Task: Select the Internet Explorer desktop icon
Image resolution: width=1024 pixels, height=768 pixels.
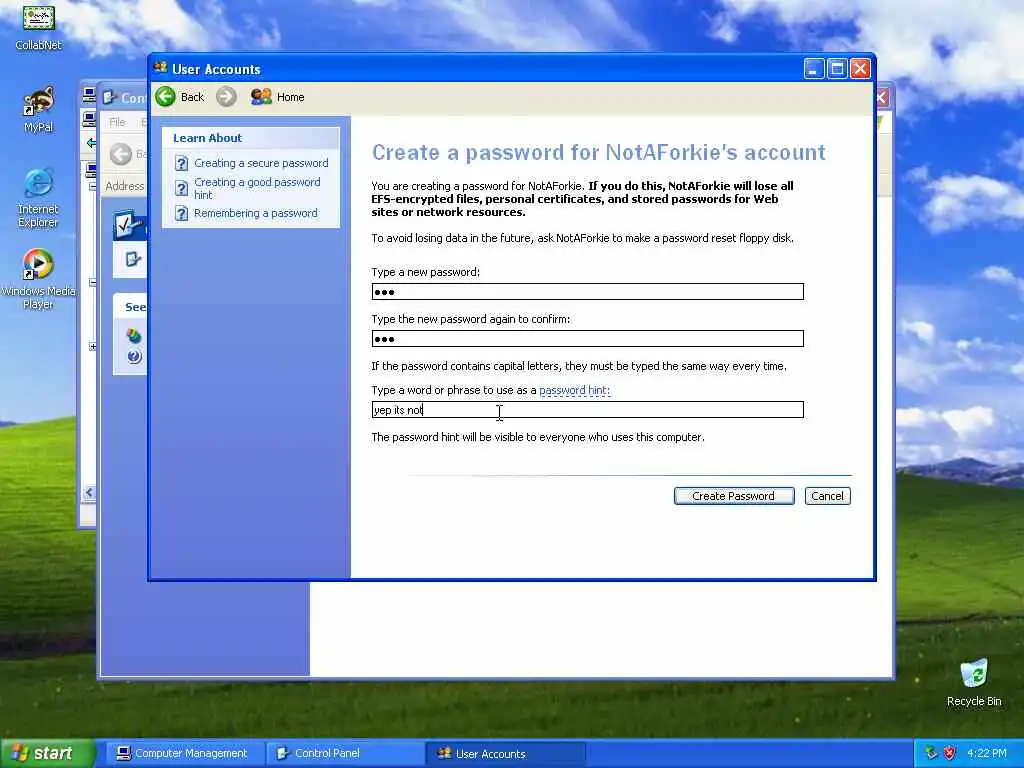Action: tap(39, 198)
